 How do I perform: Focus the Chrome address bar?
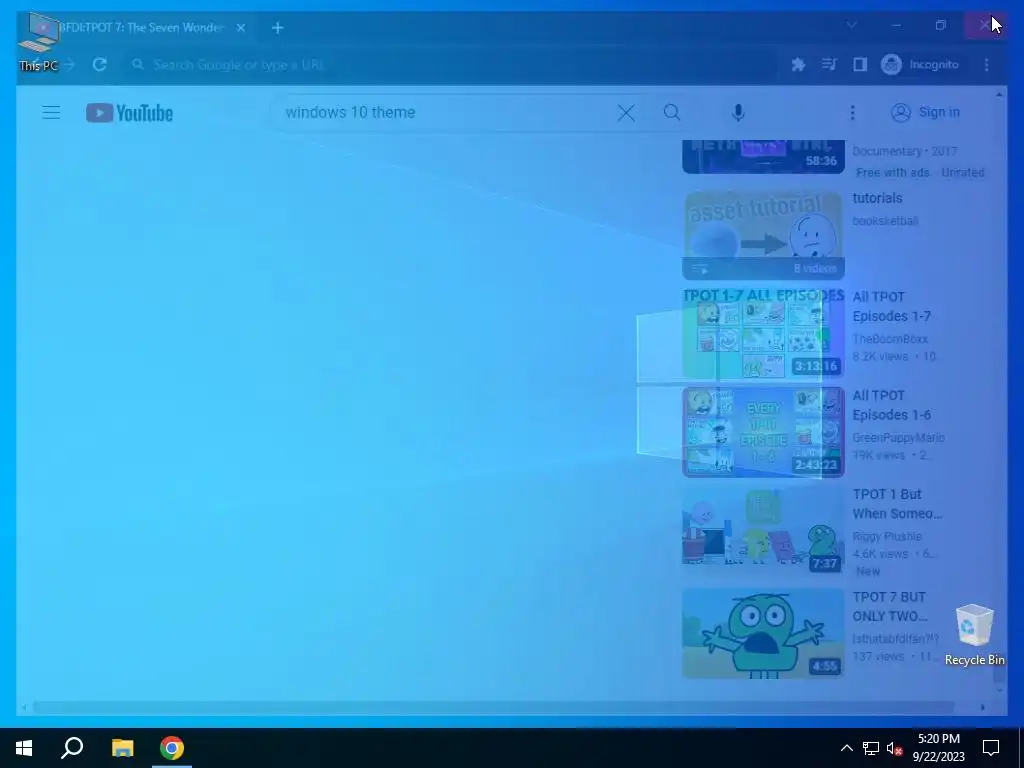tap(451, 65)
